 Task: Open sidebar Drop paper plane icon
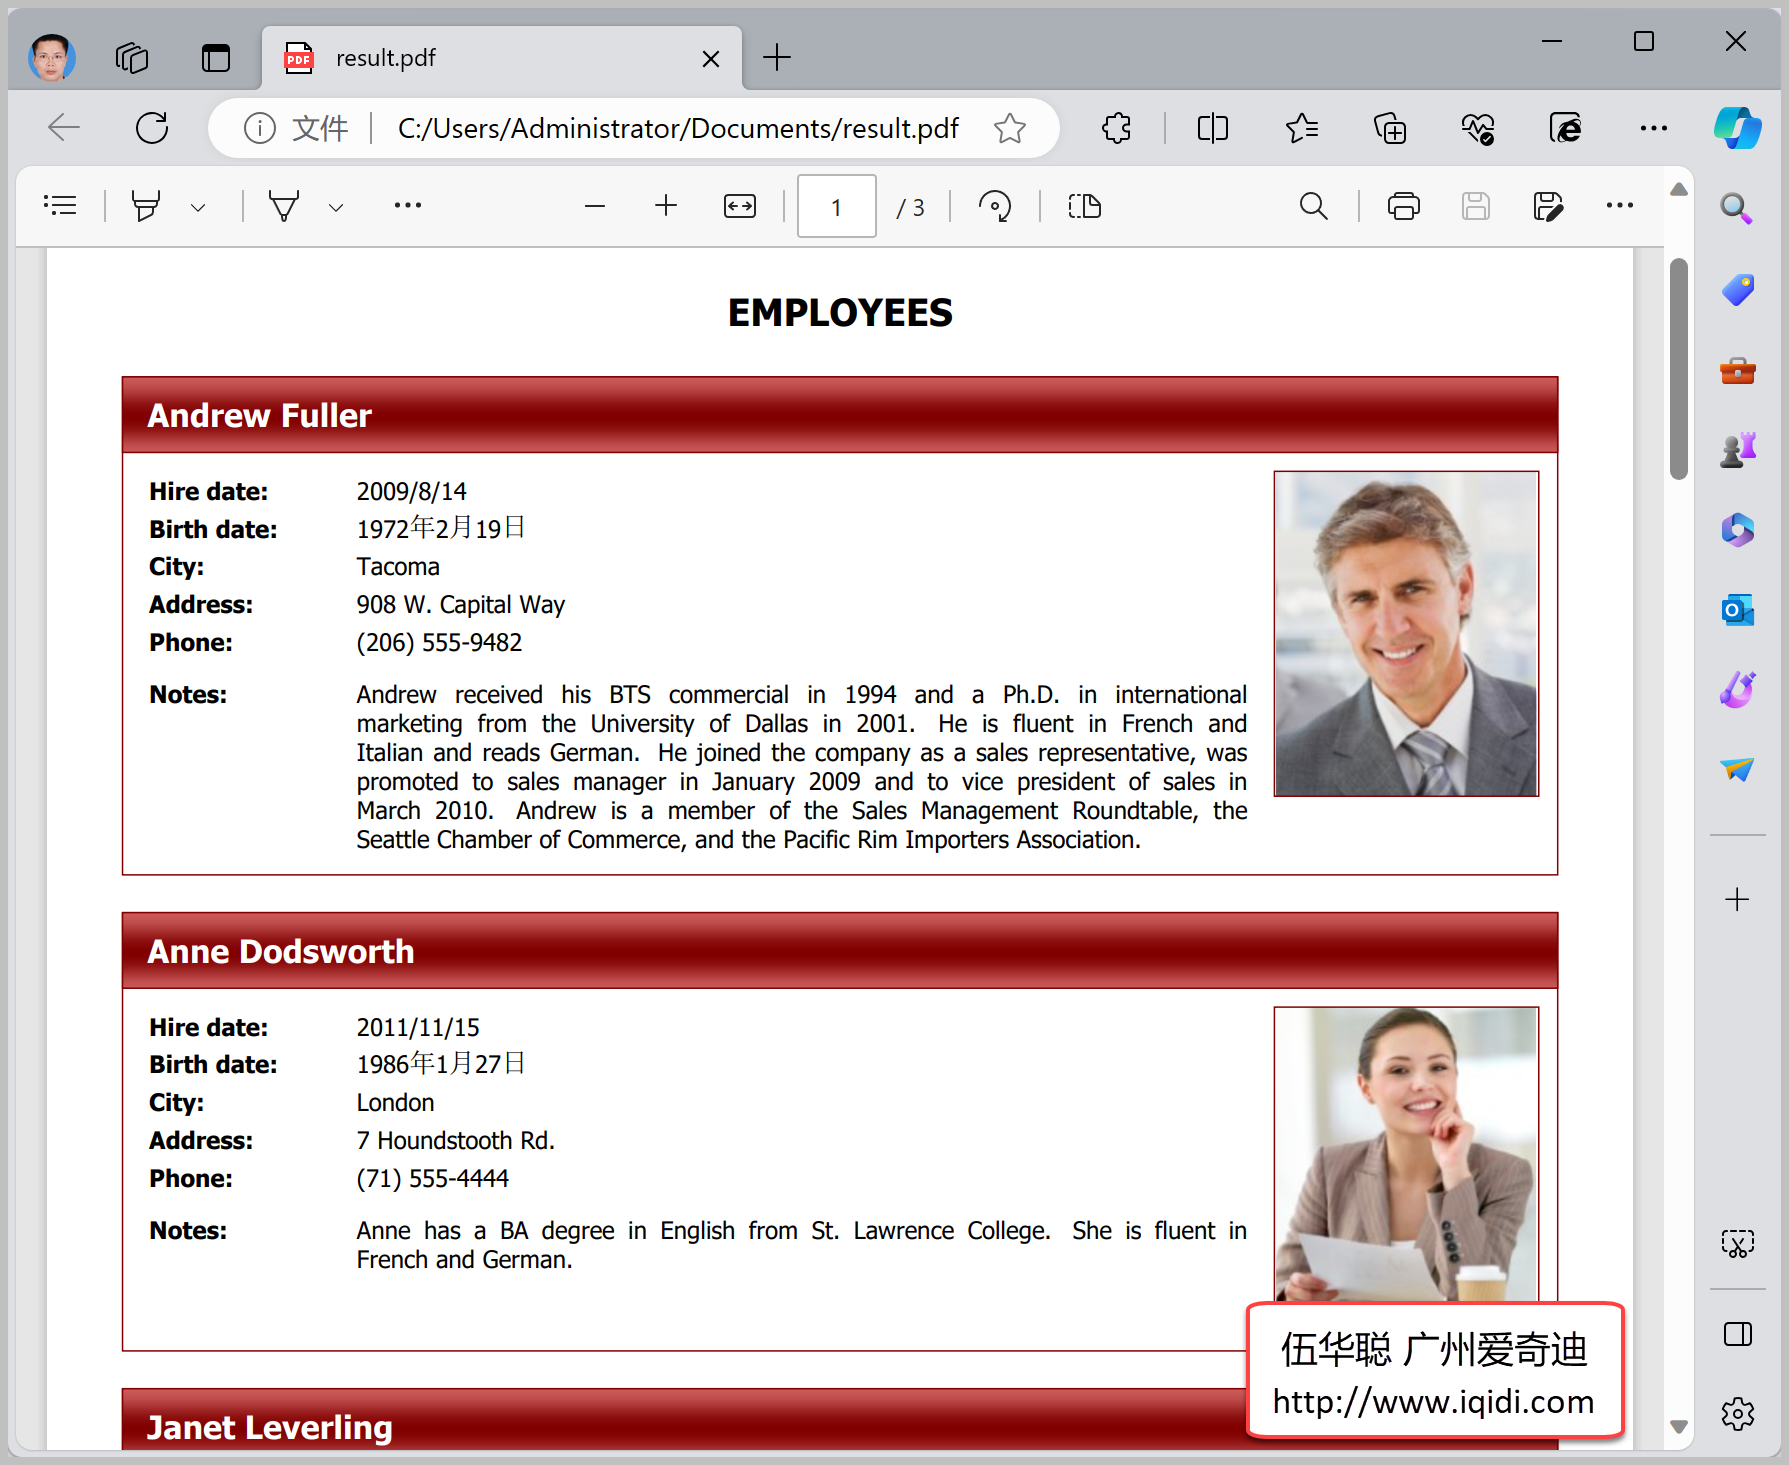pyautogui.click(x=1737, y=769)
